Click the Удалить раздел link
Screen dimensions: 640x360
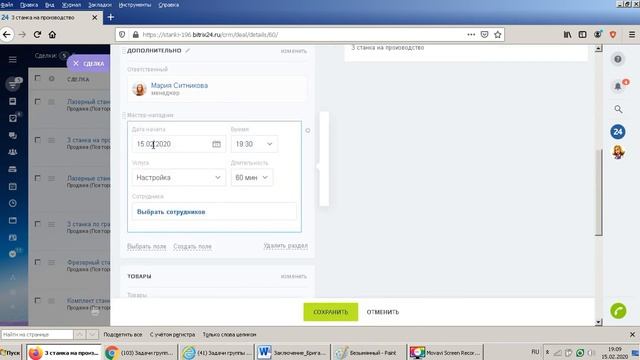click(x=286, y=246)
